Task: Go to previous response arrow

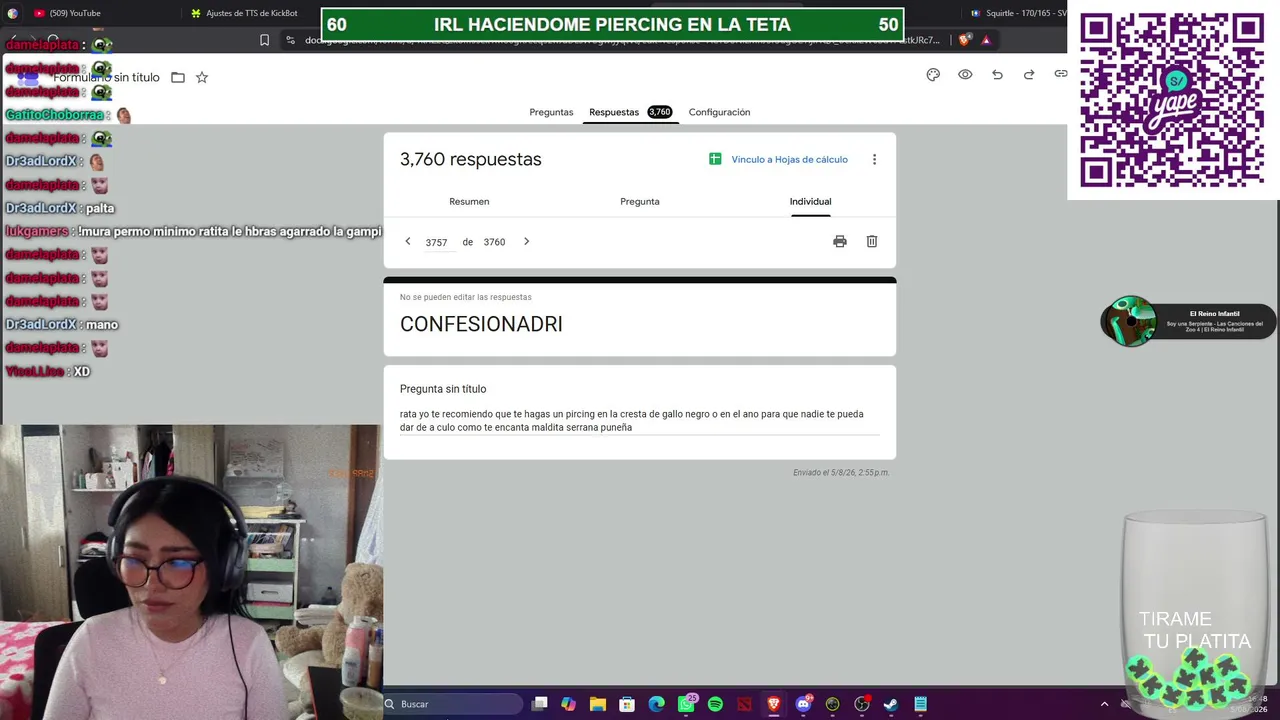Action: [x=408, y=242]
